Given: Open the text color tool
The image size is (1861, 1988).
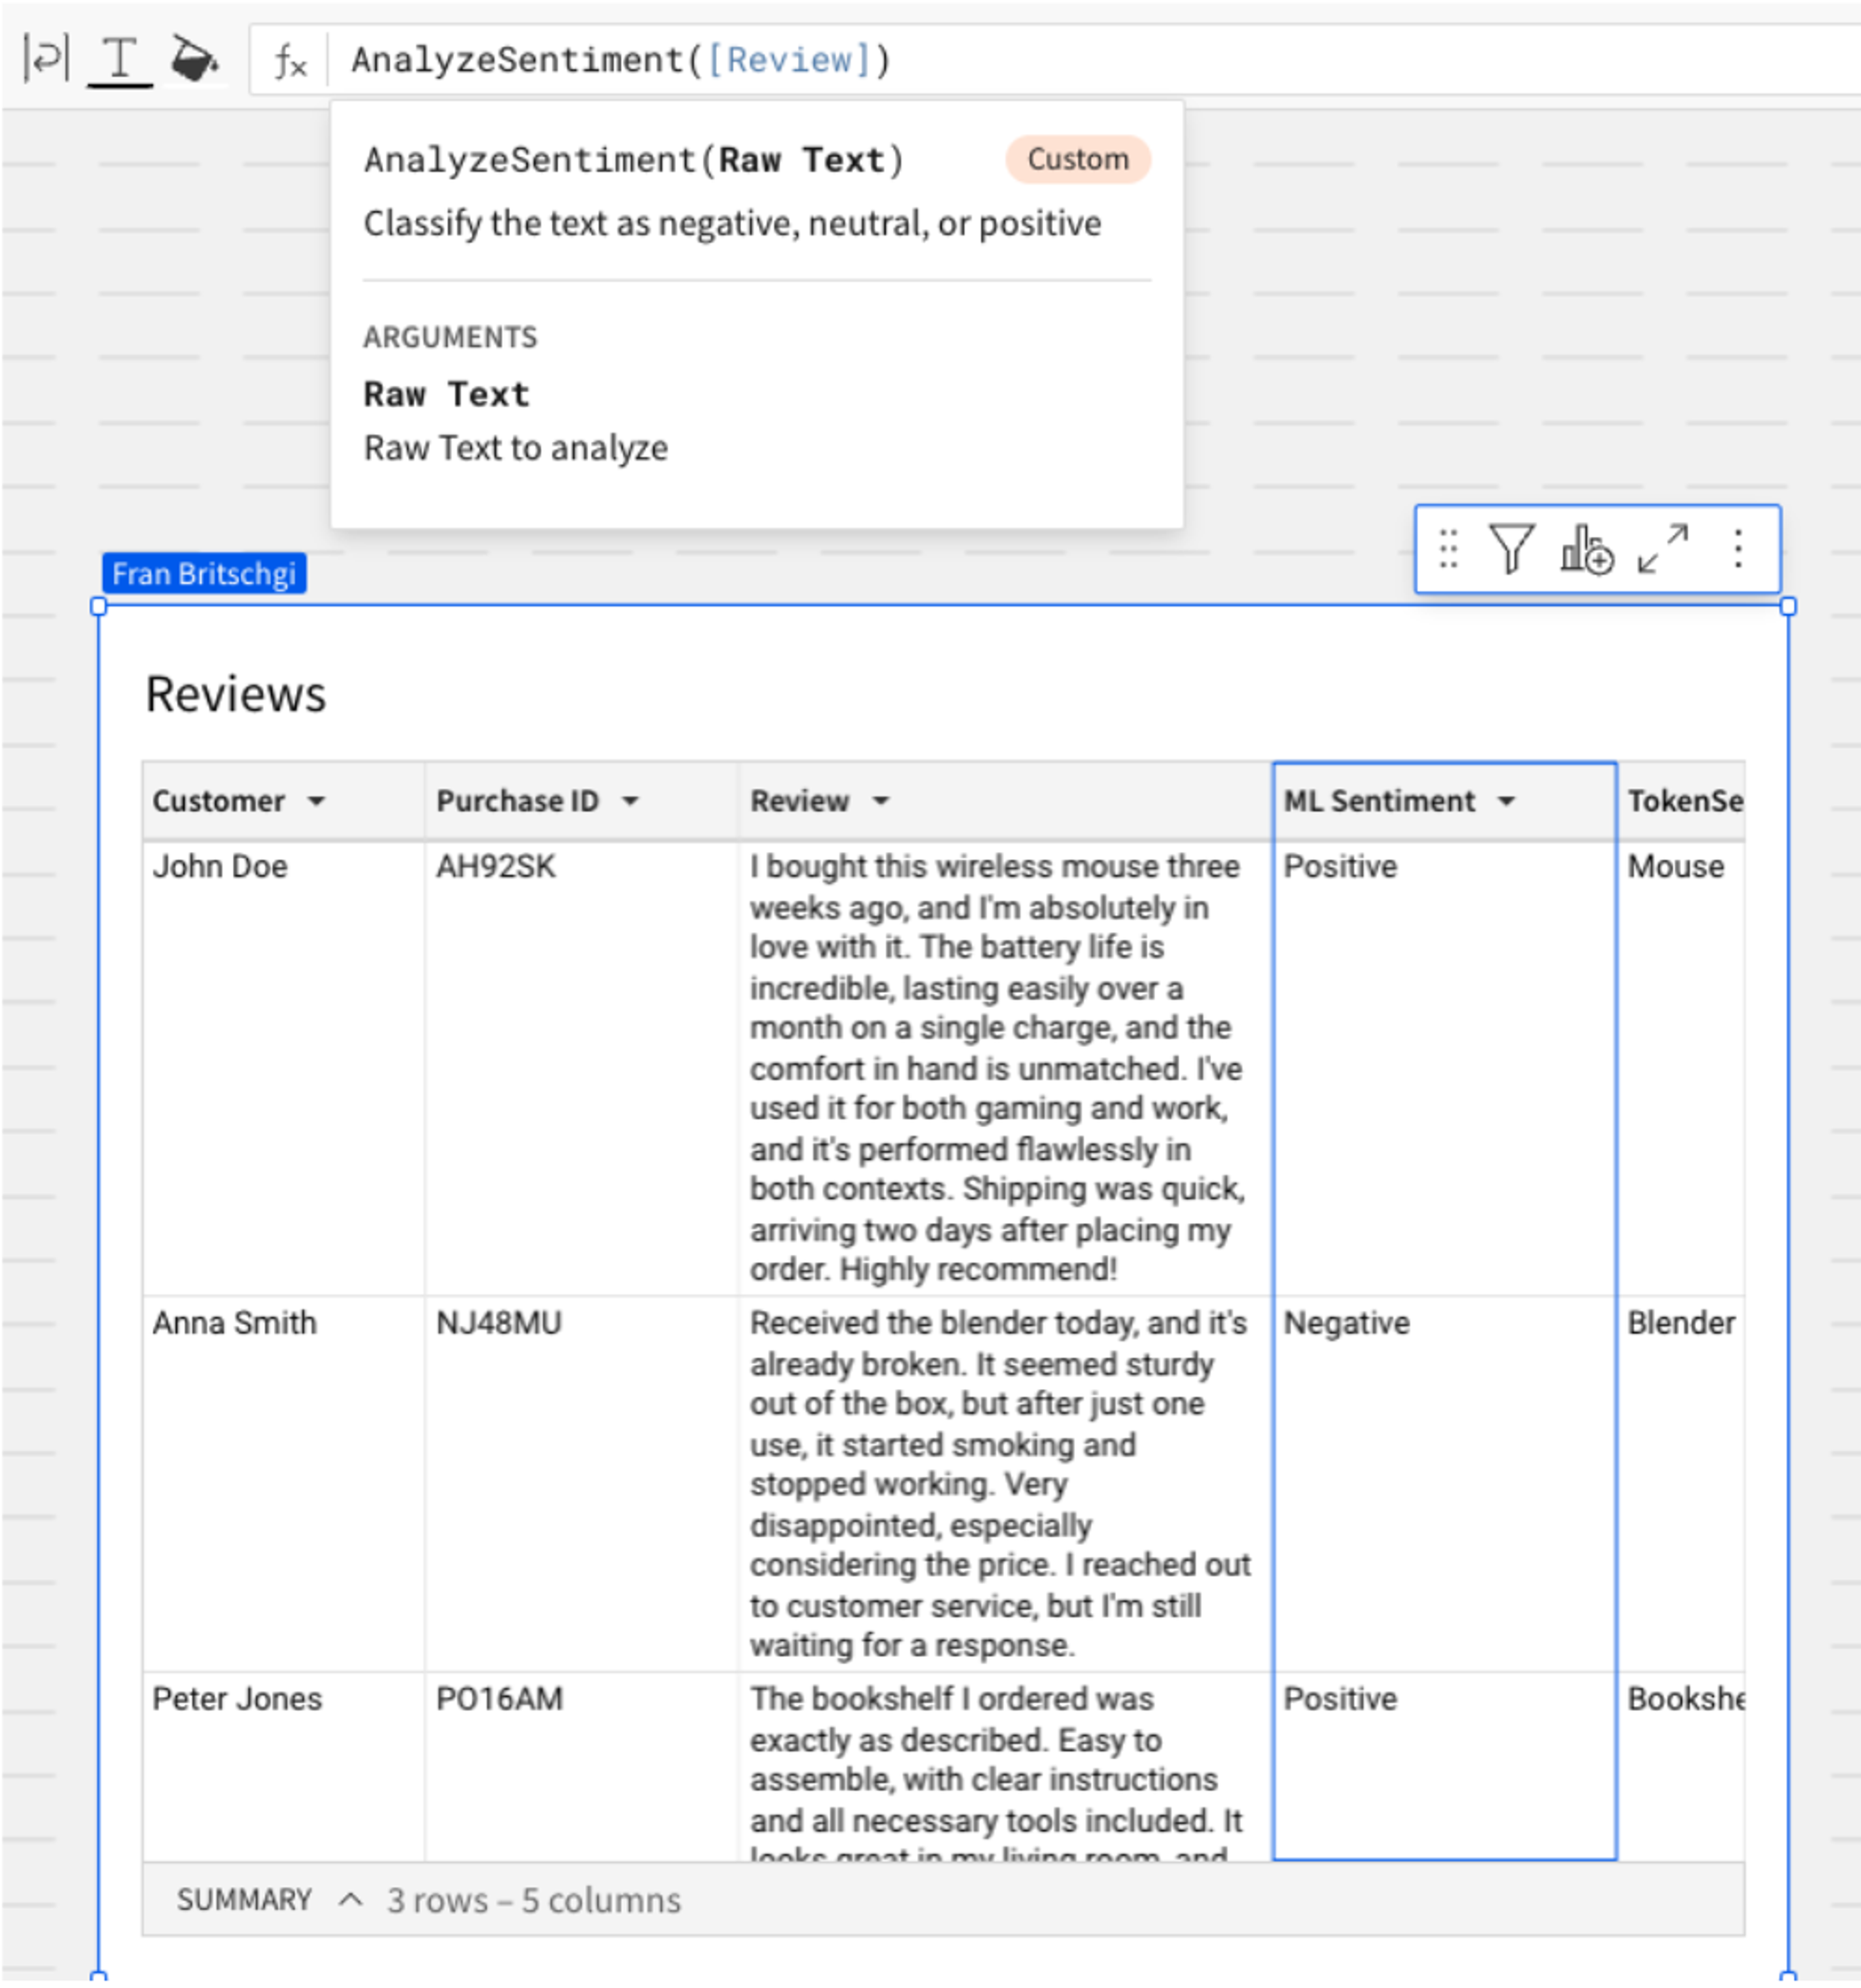Looking at the screenshot, I should point(120,60).
